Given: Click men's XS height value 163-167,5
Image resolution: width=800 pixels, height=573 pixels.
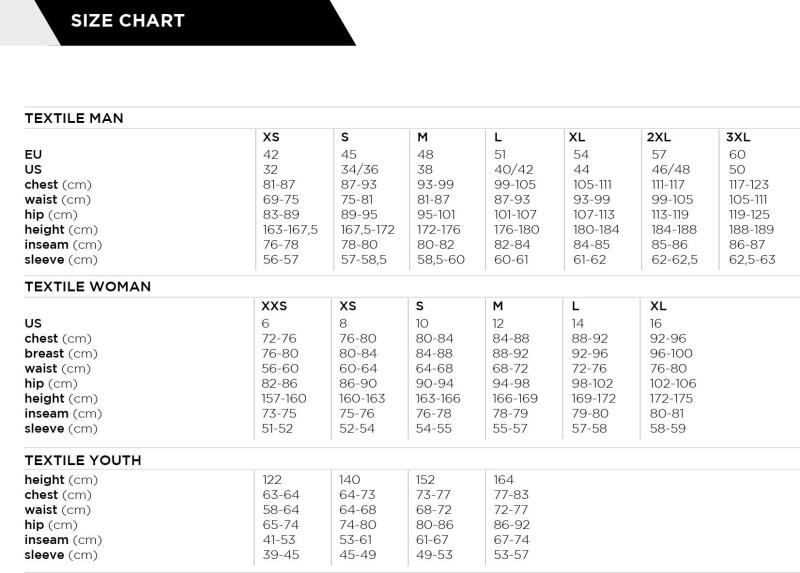Looking at the screenshot, I should pyautogui.click(x=290, y=230).
